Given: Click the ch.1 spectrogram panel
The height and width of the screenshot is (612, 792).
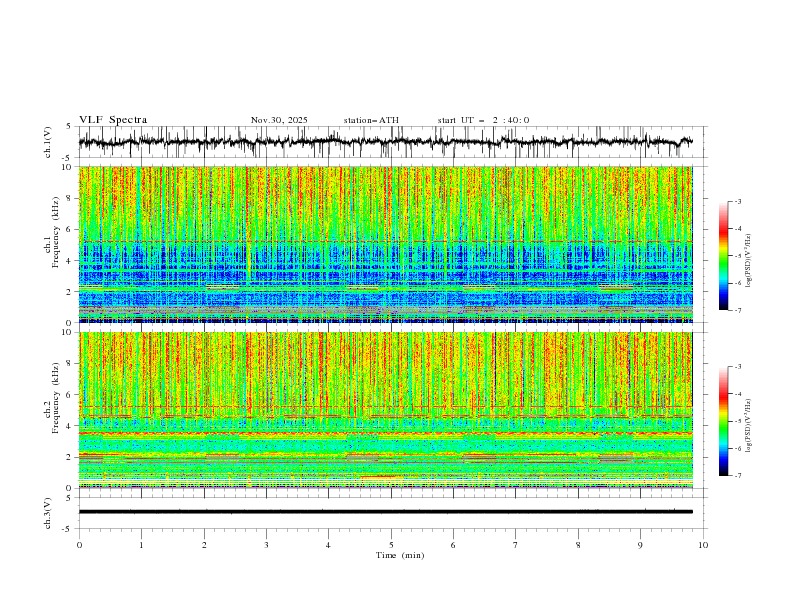Looking at the screenshot, I should [386, 244].
